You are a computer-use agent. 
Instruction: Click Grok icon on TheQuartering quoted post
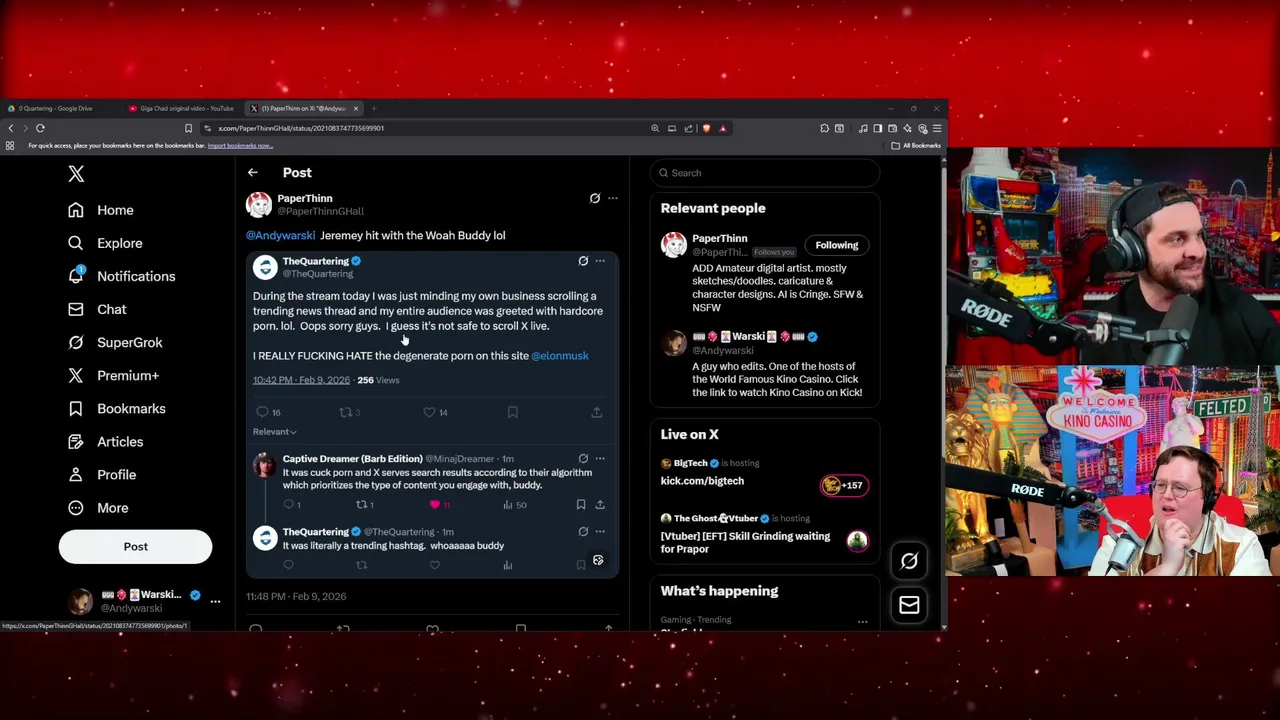coord(583,261)
